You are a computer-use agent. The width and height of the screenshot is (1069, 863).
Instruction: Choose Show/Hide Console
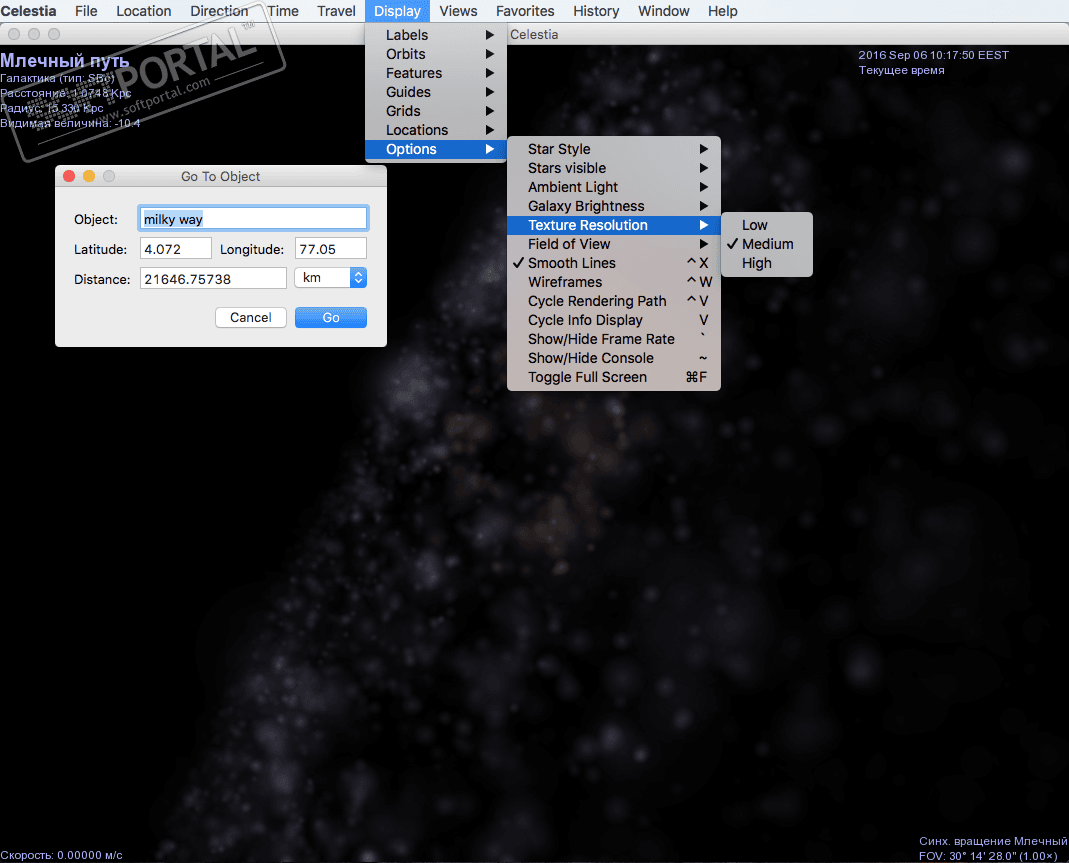tap(614, 359)
